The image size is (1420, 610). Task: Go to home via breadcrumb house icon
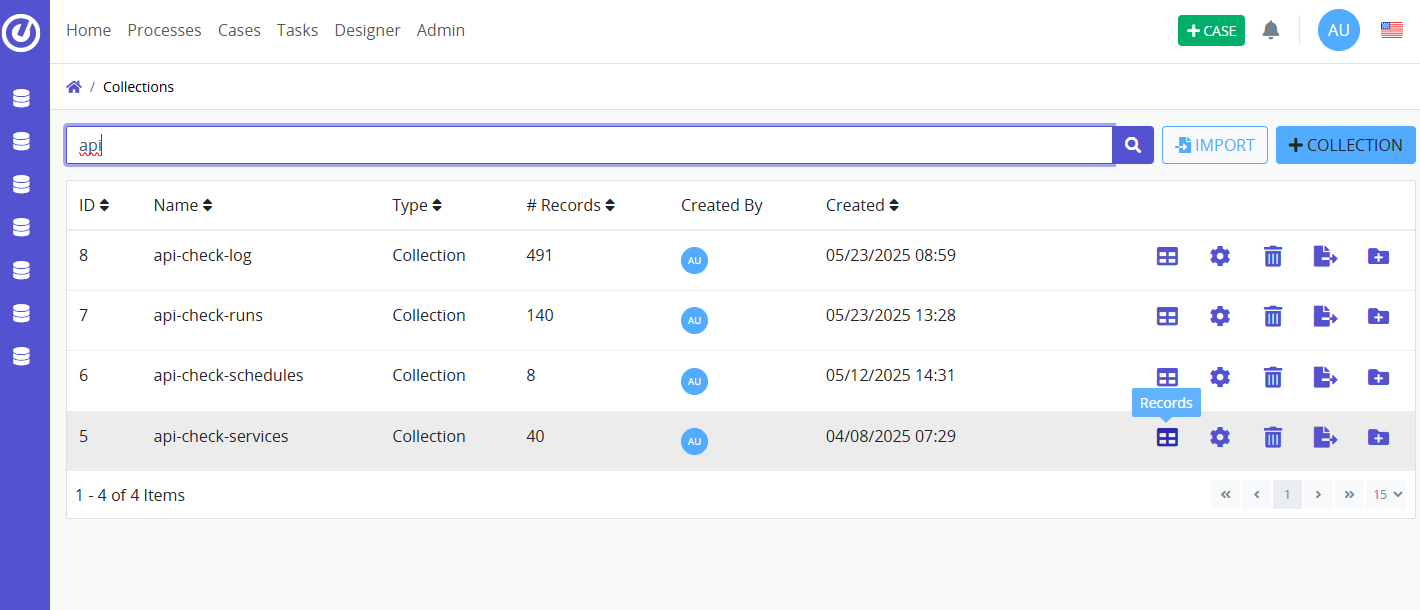[x=74, y=87]
